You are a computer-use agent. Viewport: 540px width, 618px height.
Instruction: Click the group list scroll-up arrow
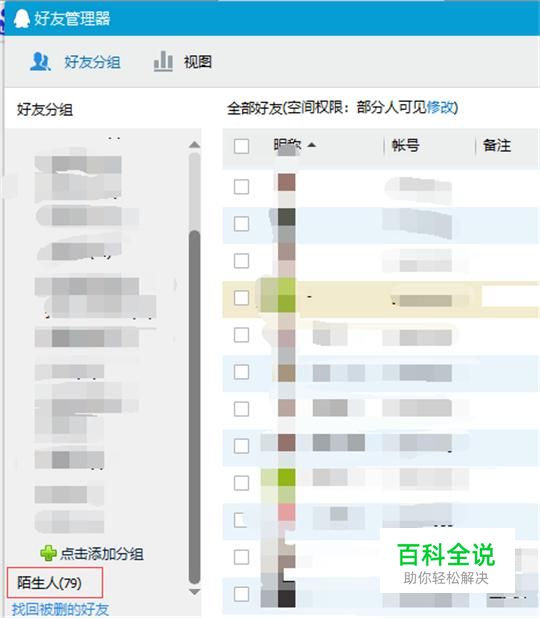click(x=194, y=145)
